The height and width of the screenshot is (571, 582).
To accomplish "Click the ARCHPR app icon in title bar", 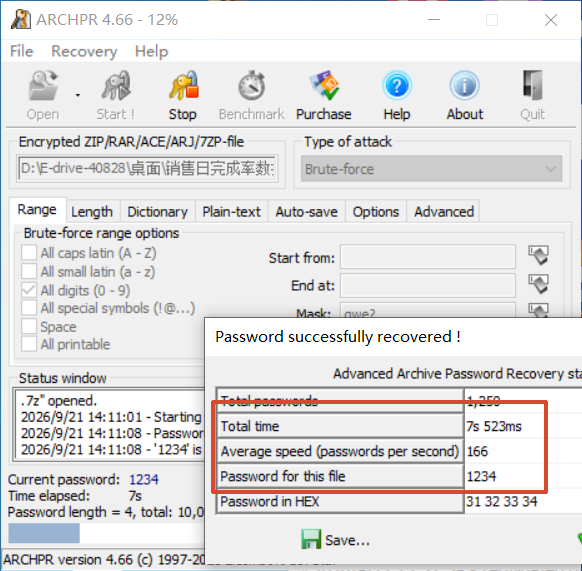I will tap(21, 19).
